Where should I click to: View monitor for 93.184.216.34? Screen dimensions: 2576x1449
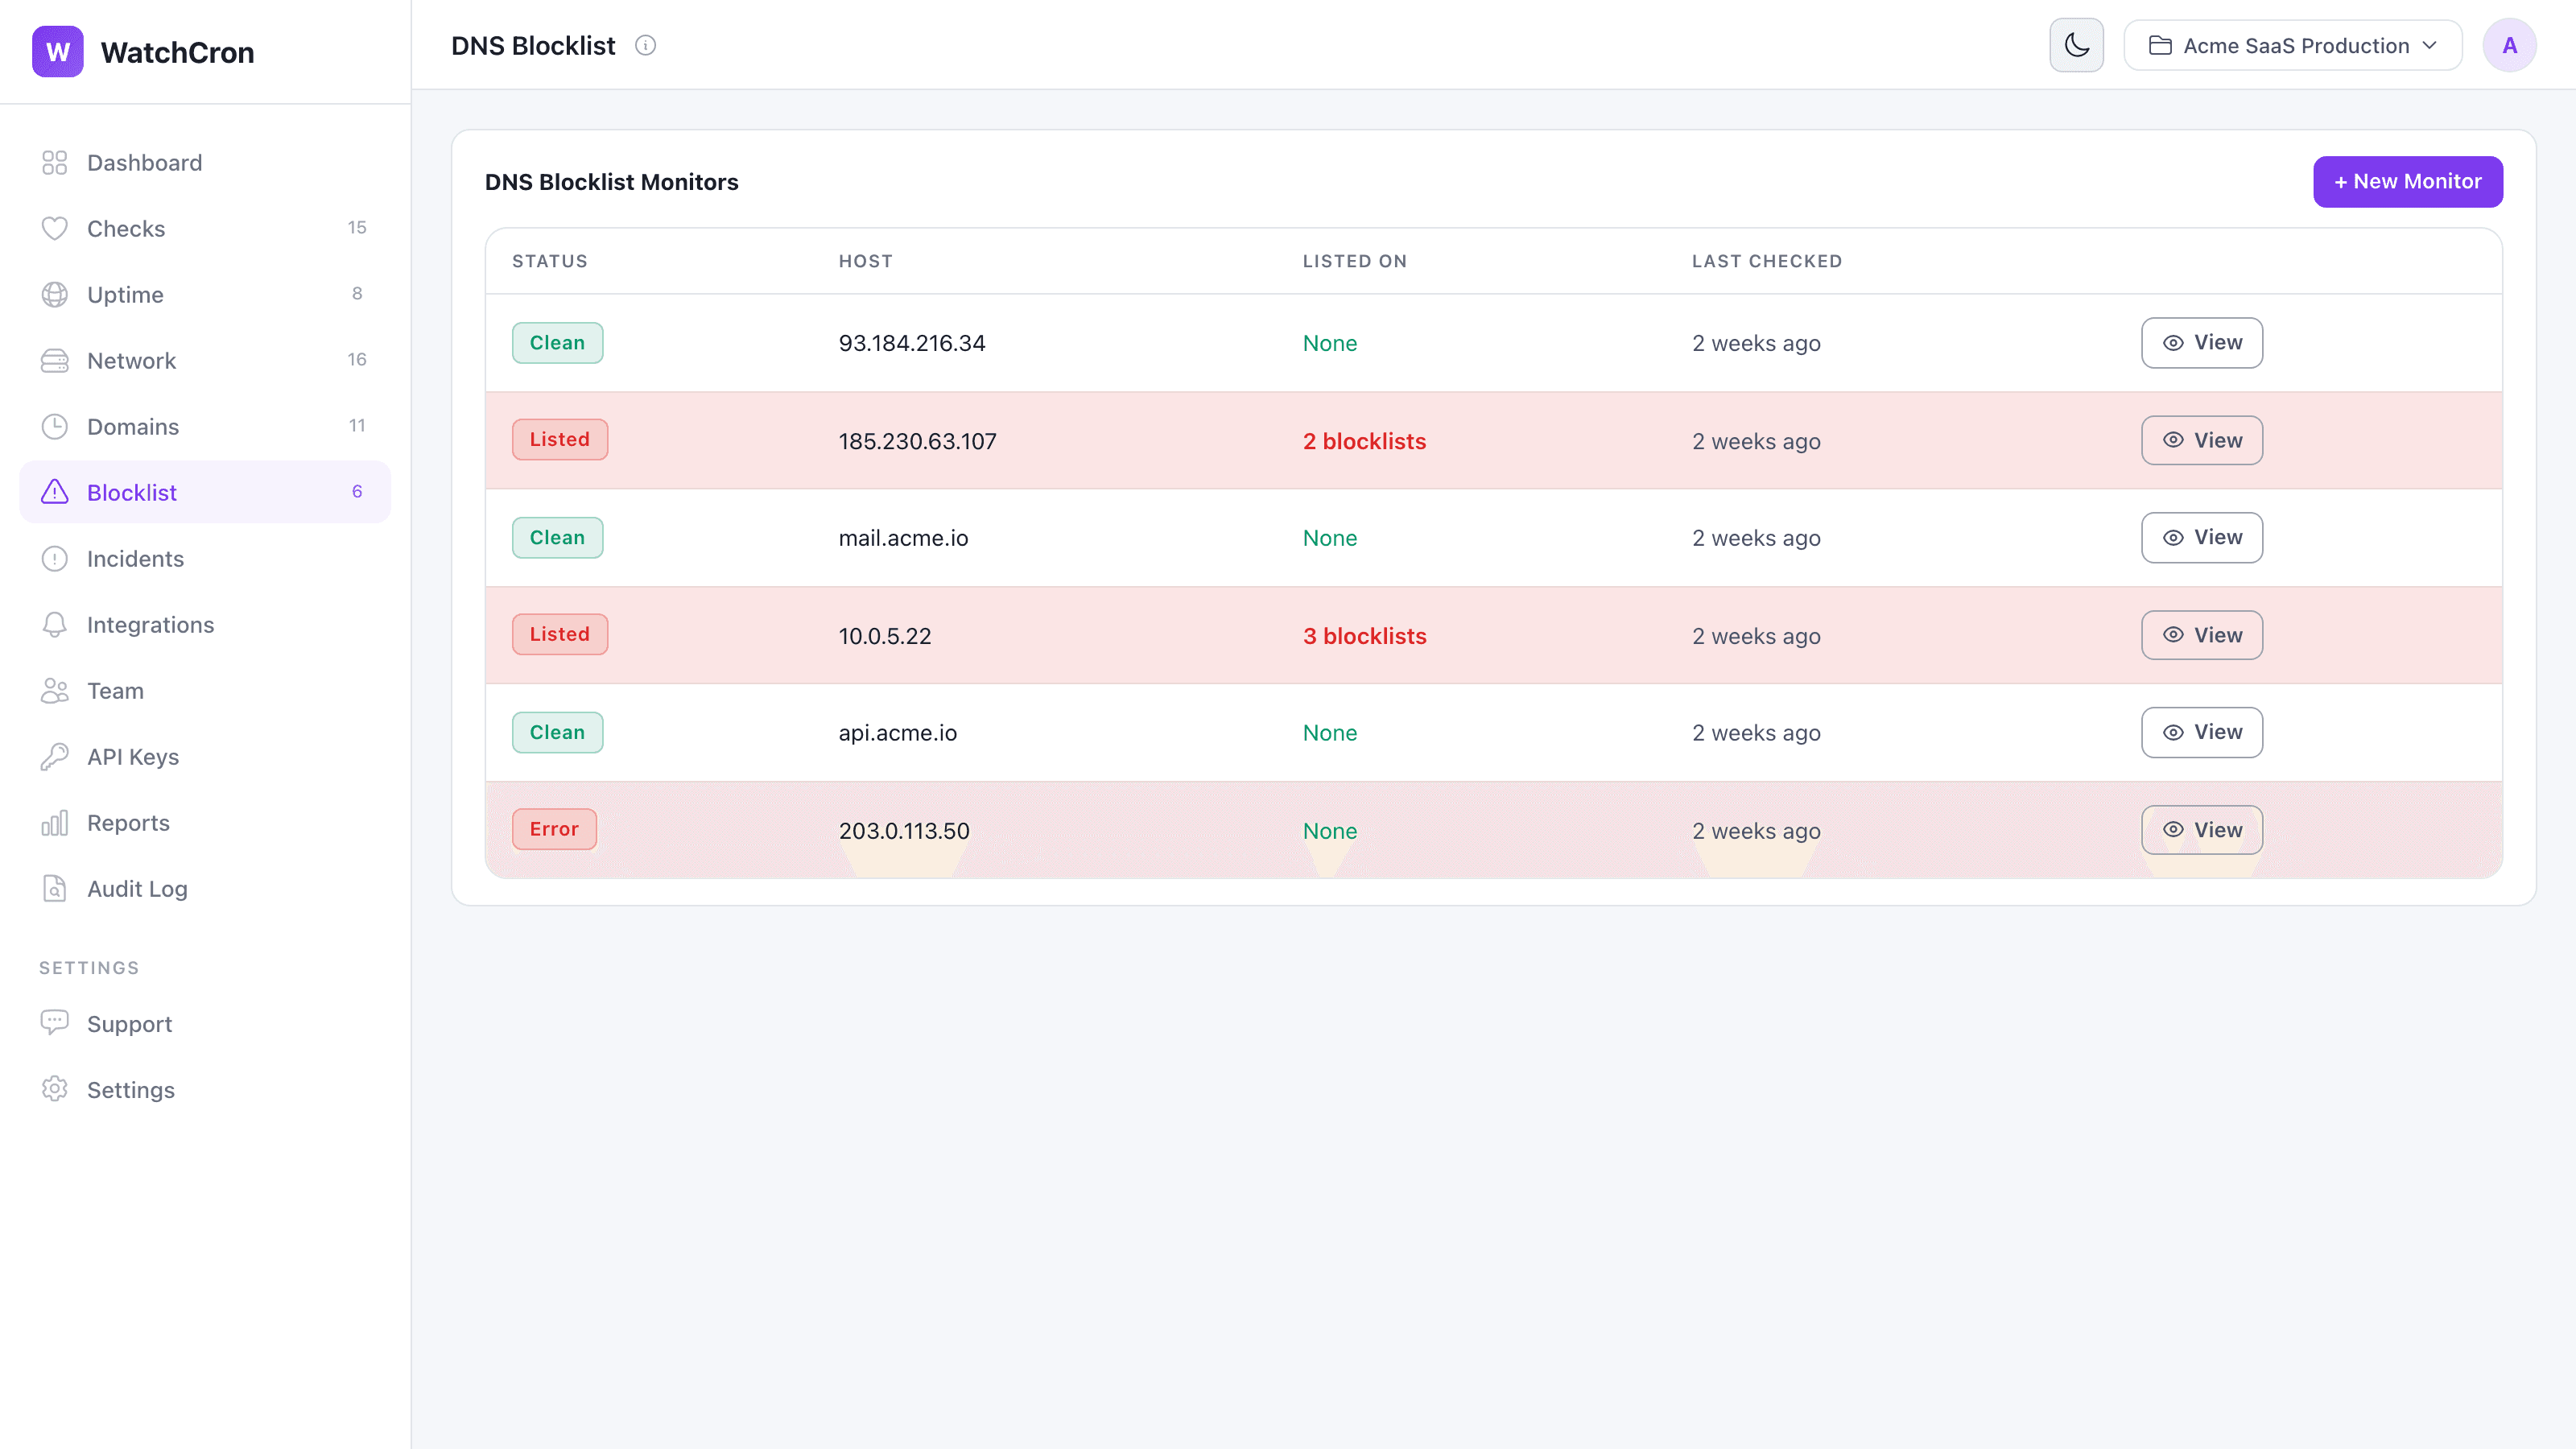2201,343
